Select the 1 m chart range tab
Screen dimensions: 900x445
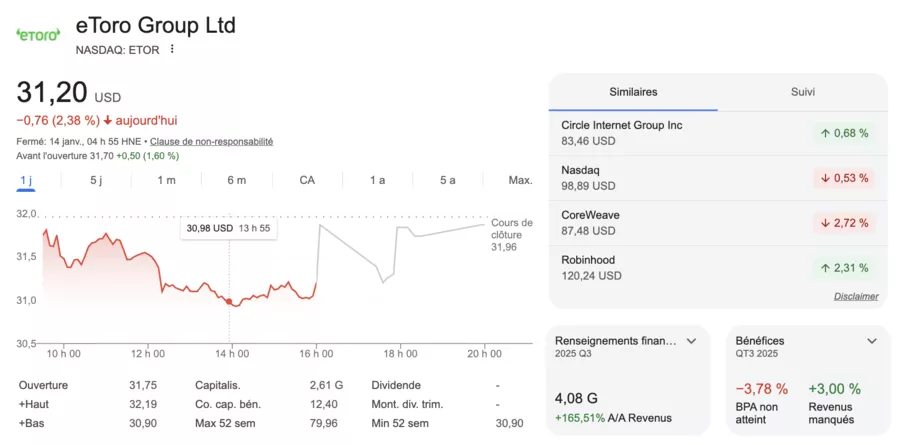[x=166, y=180]
